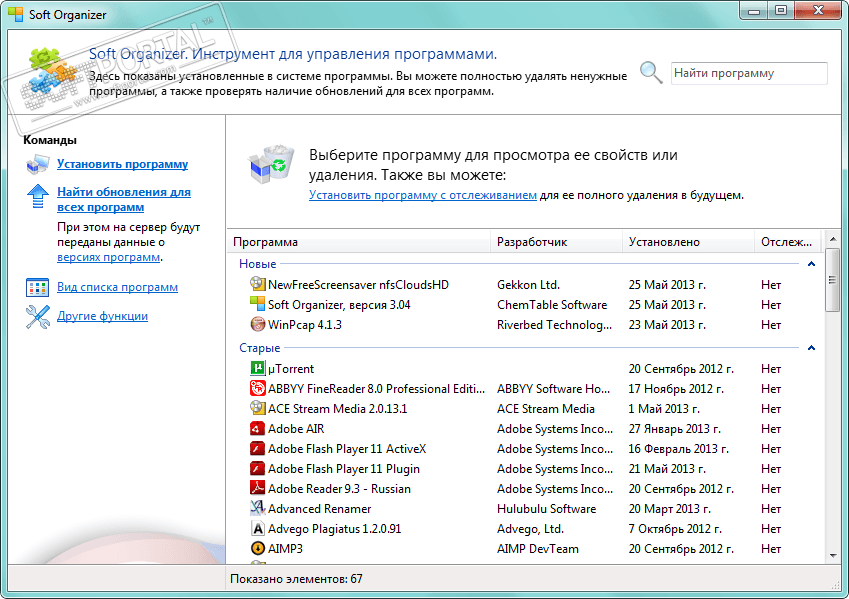Image resolution: width=849 pixels, height=599 pixels.
Task: Open Вид списка программ link
Action: pyautogui.click(x=117, y=287)
